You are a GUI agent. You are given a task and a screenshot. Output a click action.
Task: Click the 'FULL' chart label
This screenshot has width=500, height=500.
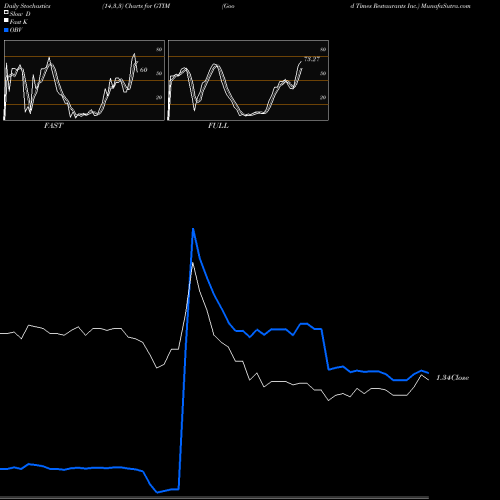point(218,126)
